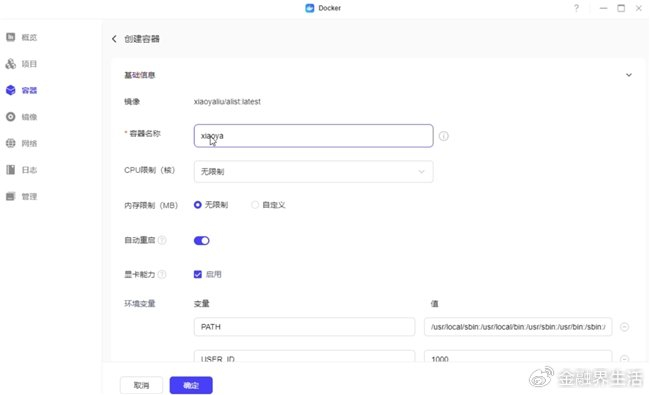Viewport: 650px width, 395px height.
Task: Click the container name field containing xiaoya
Action: pos(313,136)
